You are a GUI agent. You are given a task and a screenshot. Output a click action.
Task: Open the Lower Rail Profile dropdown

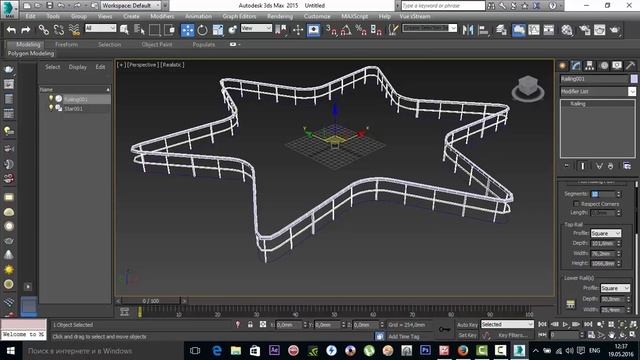[616, 288]
